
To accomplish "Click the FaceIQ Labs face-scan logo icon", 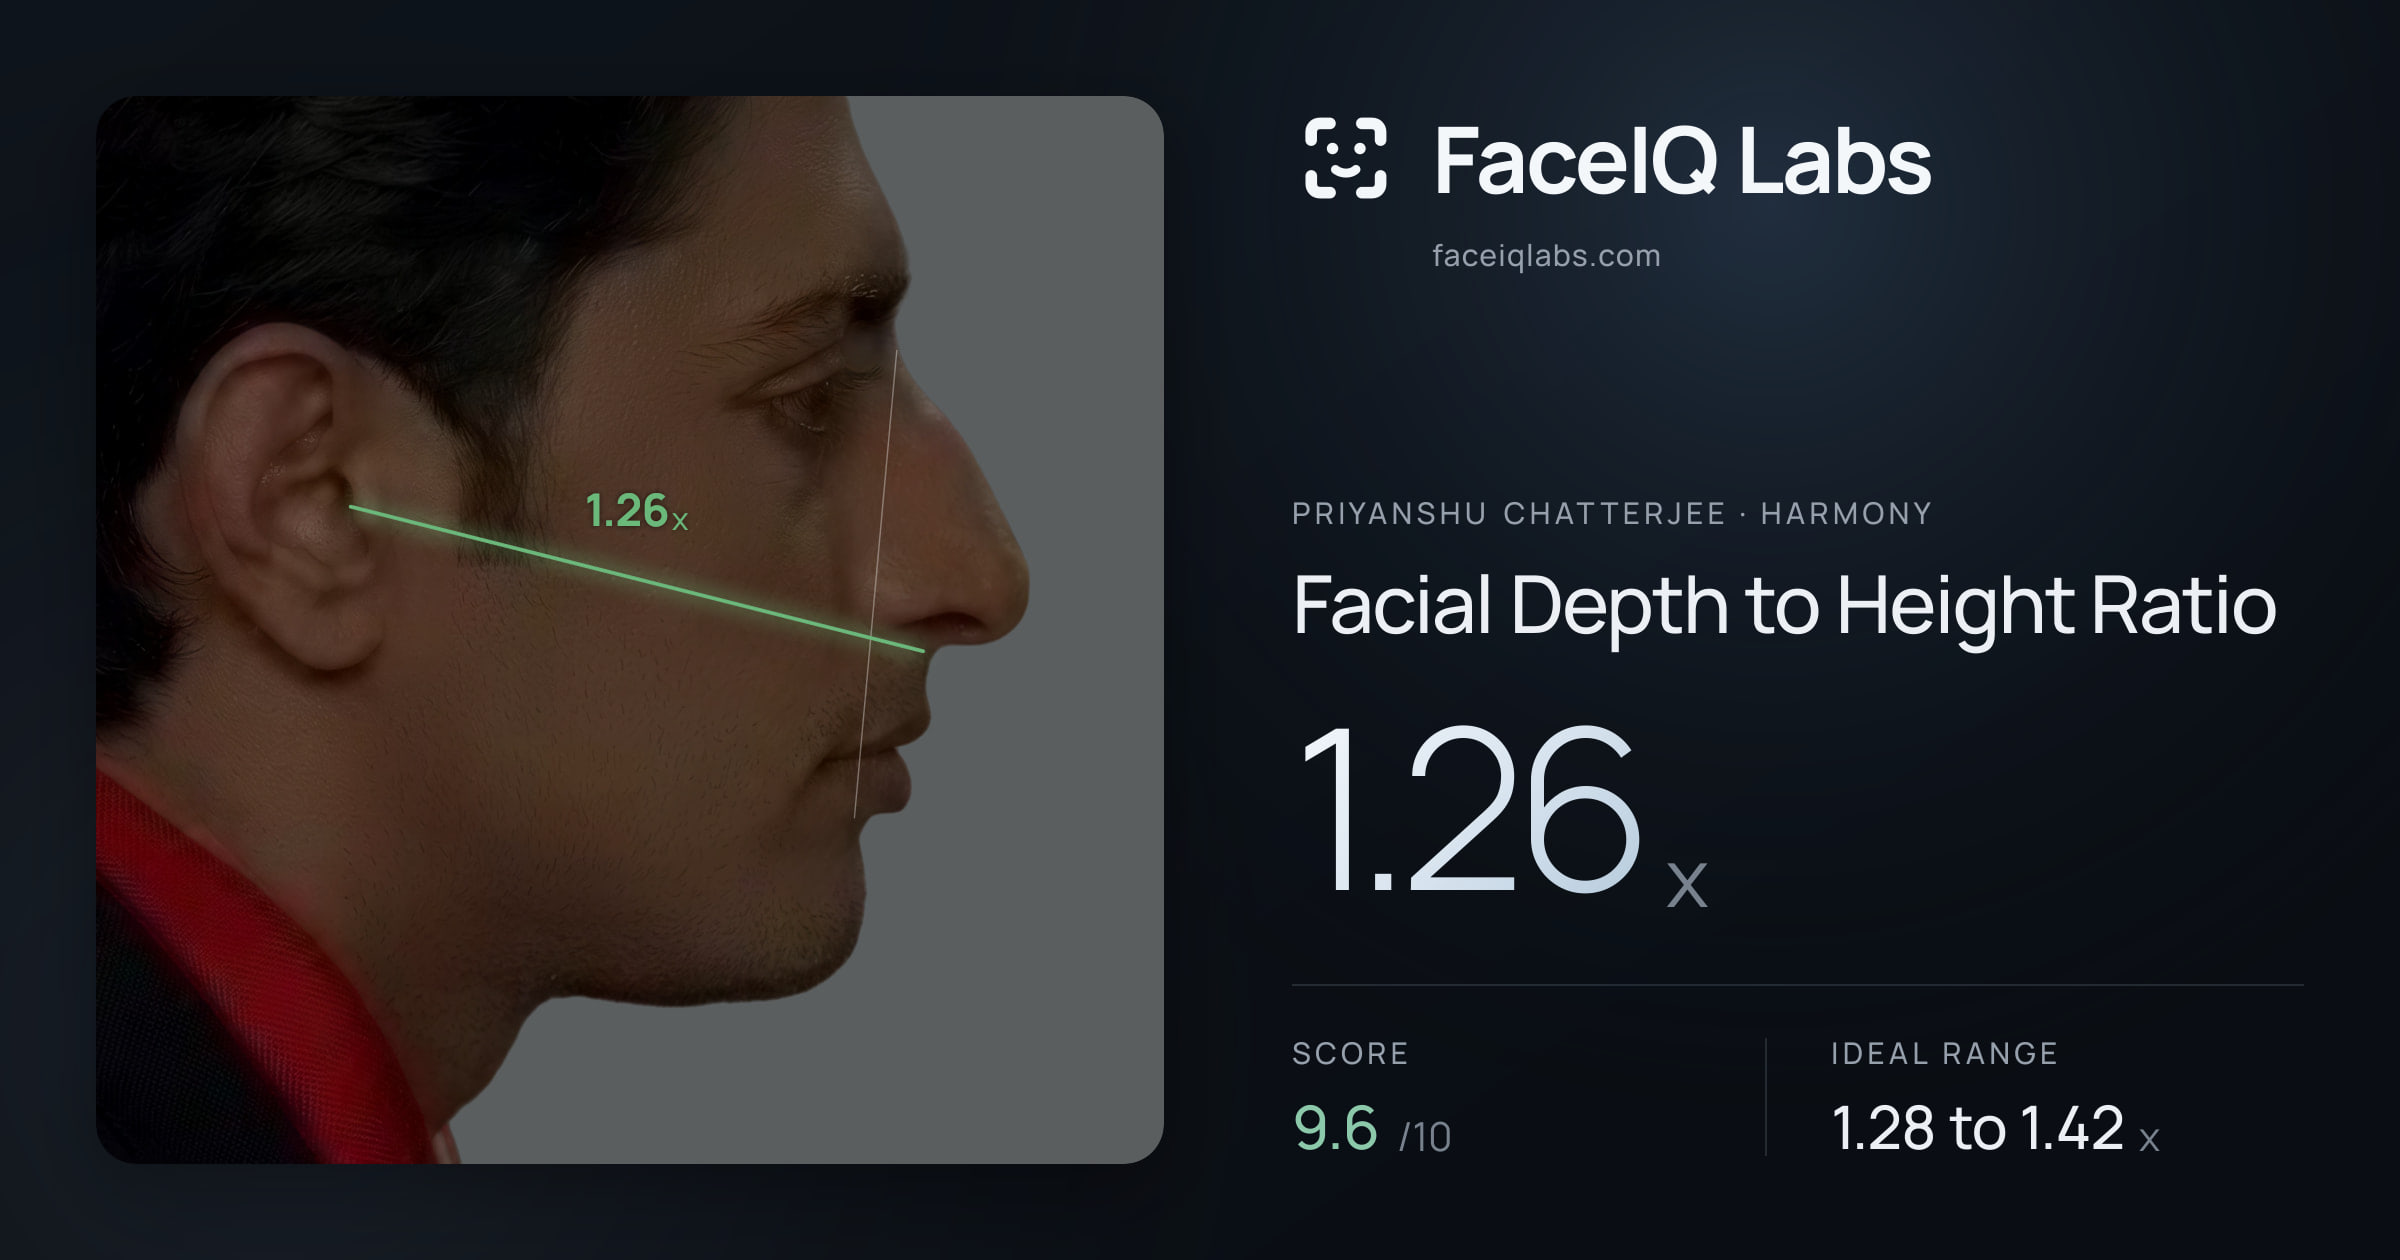I will (1346, 158).
